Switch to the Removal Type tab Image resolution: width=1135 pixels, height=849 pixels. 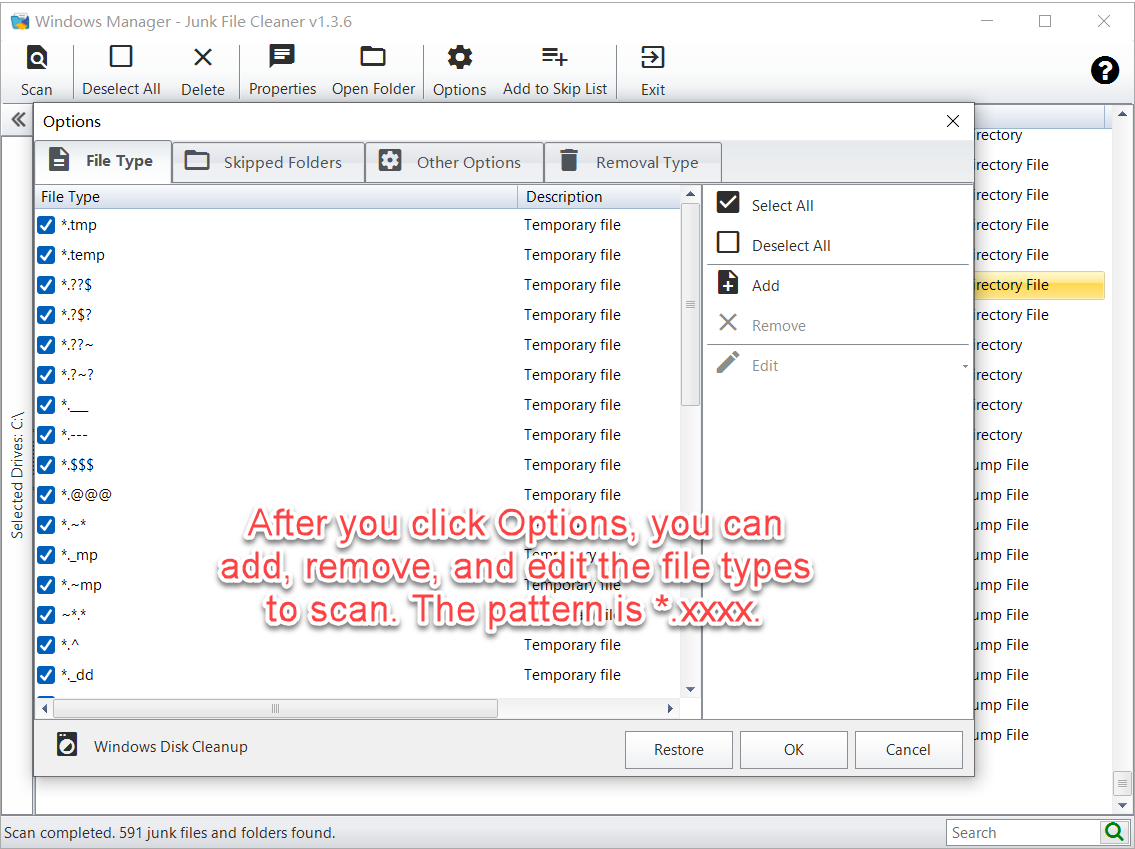(633, 162)
